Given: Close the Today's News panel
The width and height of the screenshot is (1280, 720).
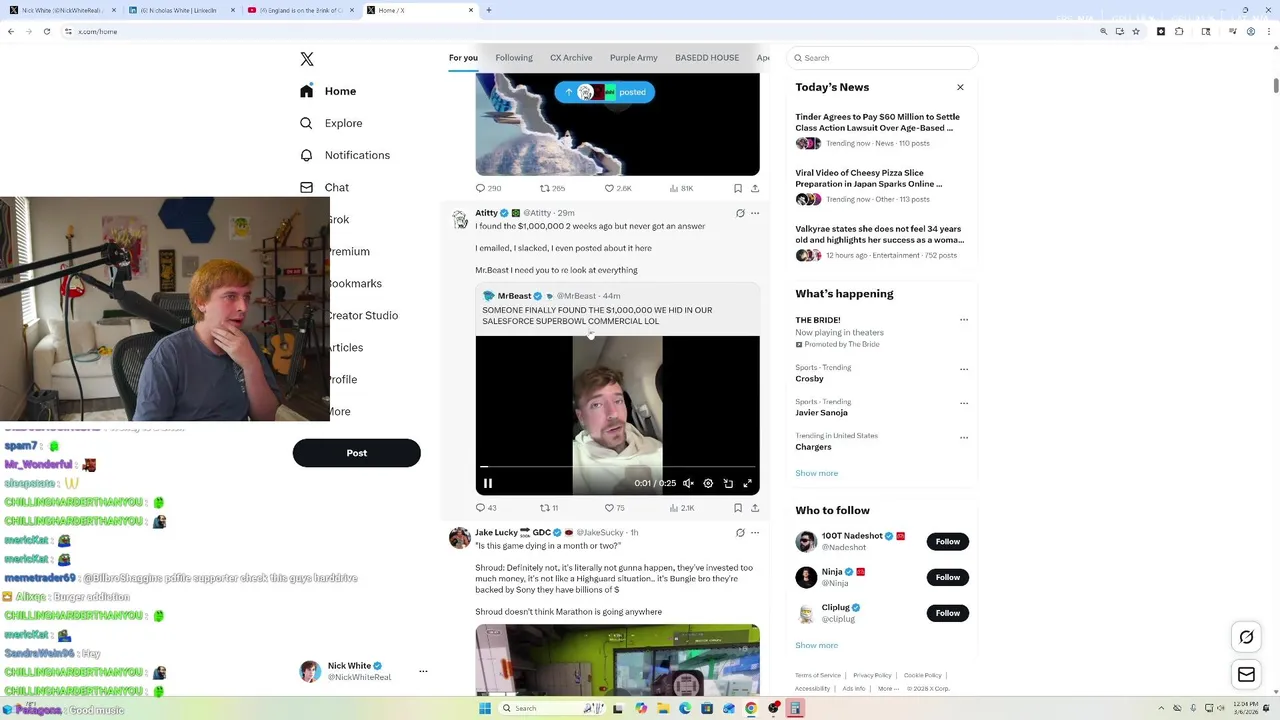Looking at the screenshot, I should click(960, 87).
